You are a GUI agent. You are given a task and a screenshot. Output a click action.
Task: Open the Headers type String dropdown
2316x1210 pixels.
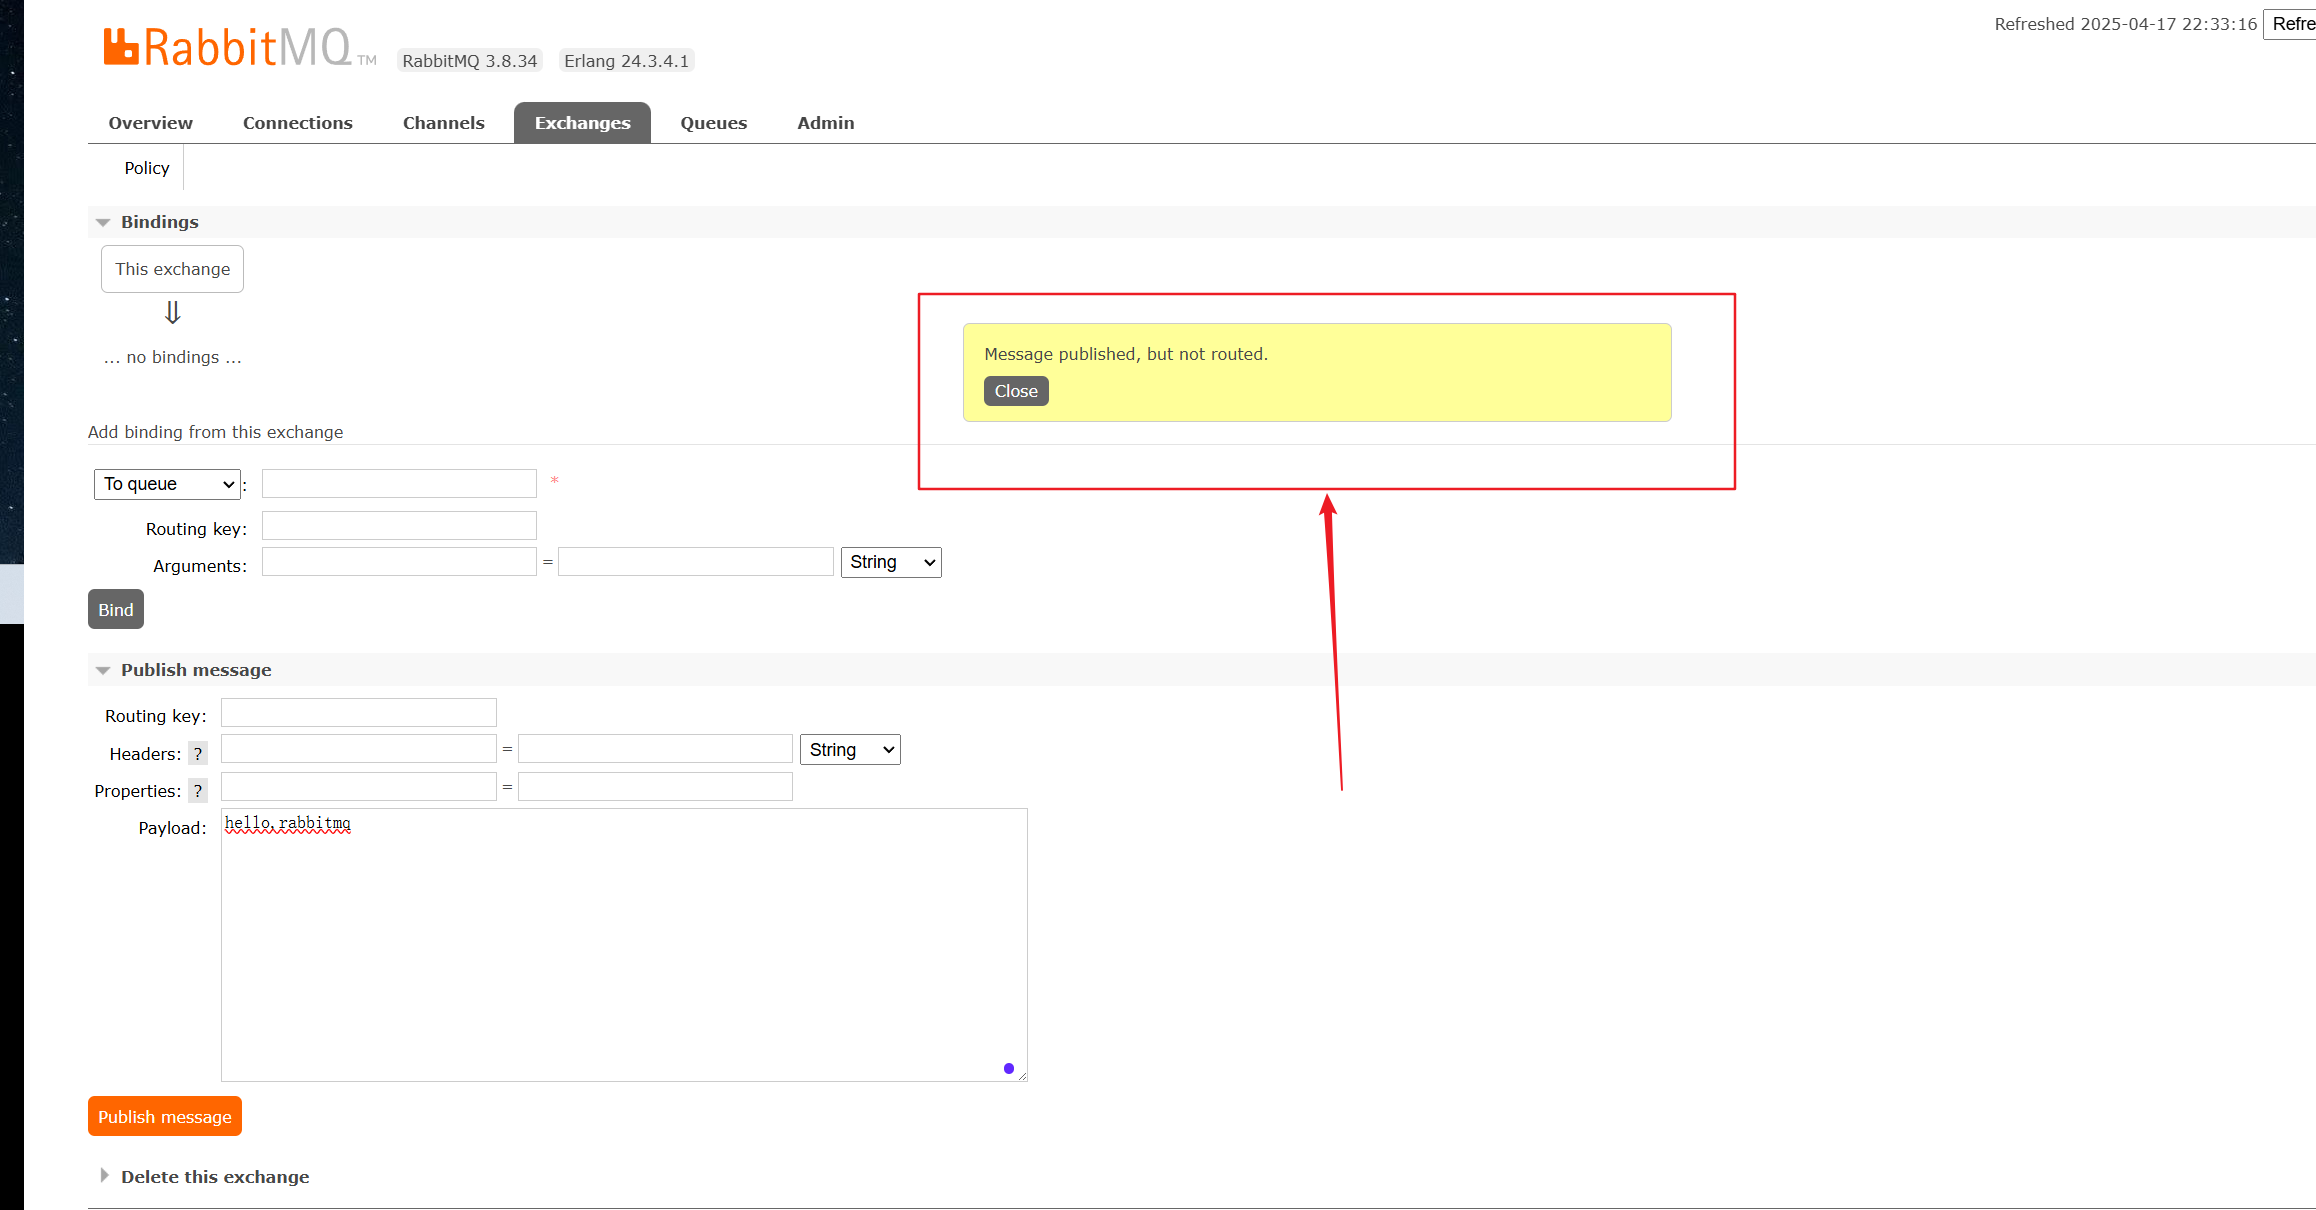[849, 750]
